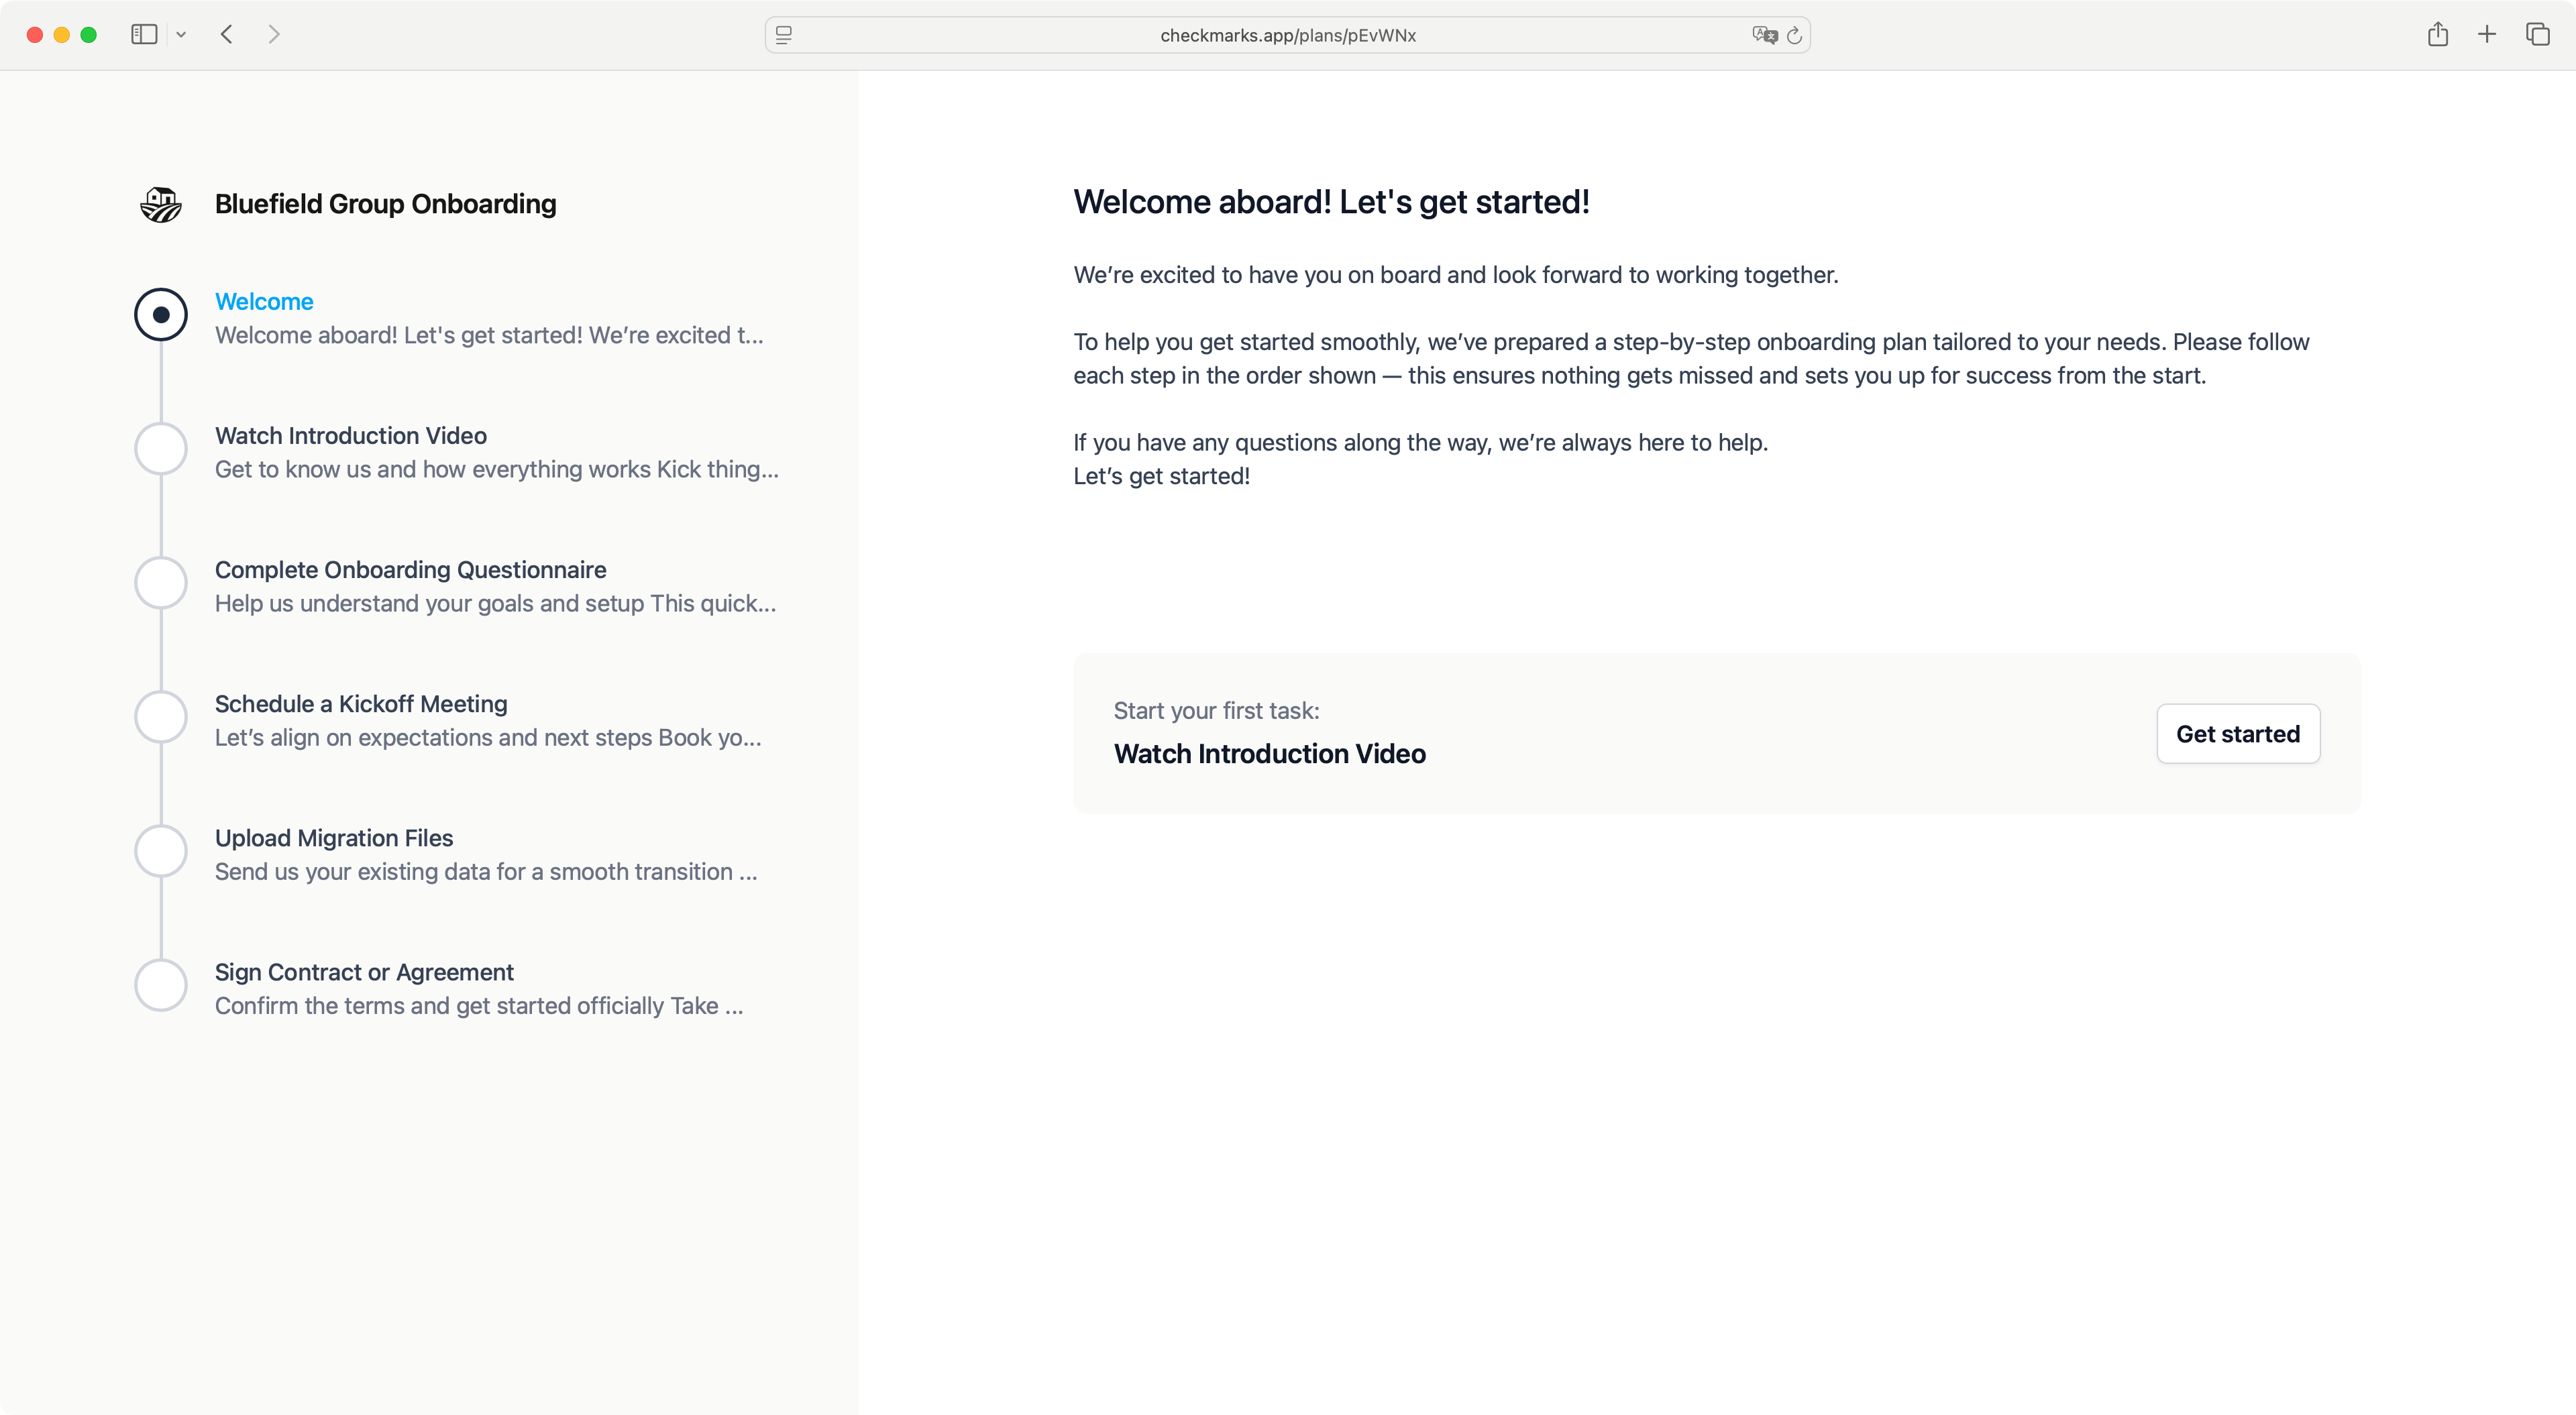Select the Welcome step circle
This screenshot has height=1415, width=2576.
[x=161, y=315]
